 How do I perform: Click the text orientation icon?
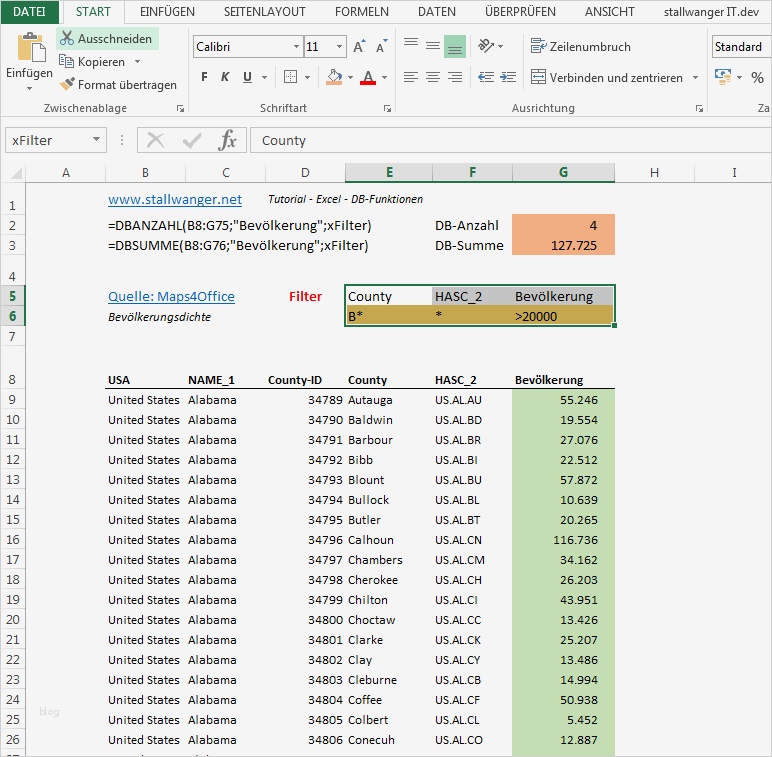click(486, 46)
